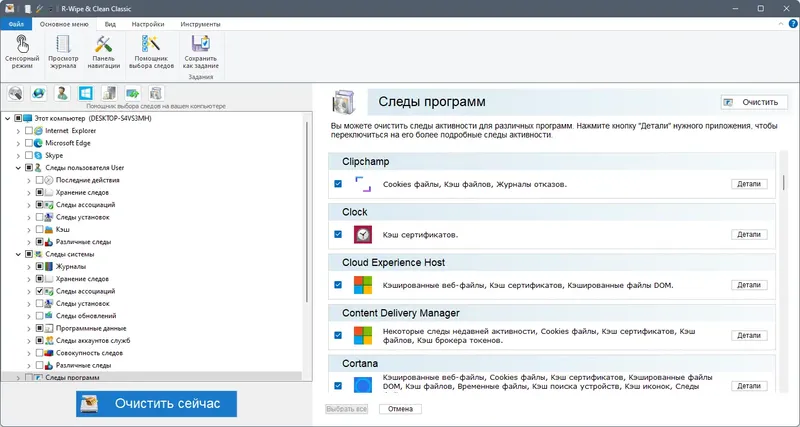Switch to the Инструменты tab
Screen dimensions: 800x427
click(201, 24)
